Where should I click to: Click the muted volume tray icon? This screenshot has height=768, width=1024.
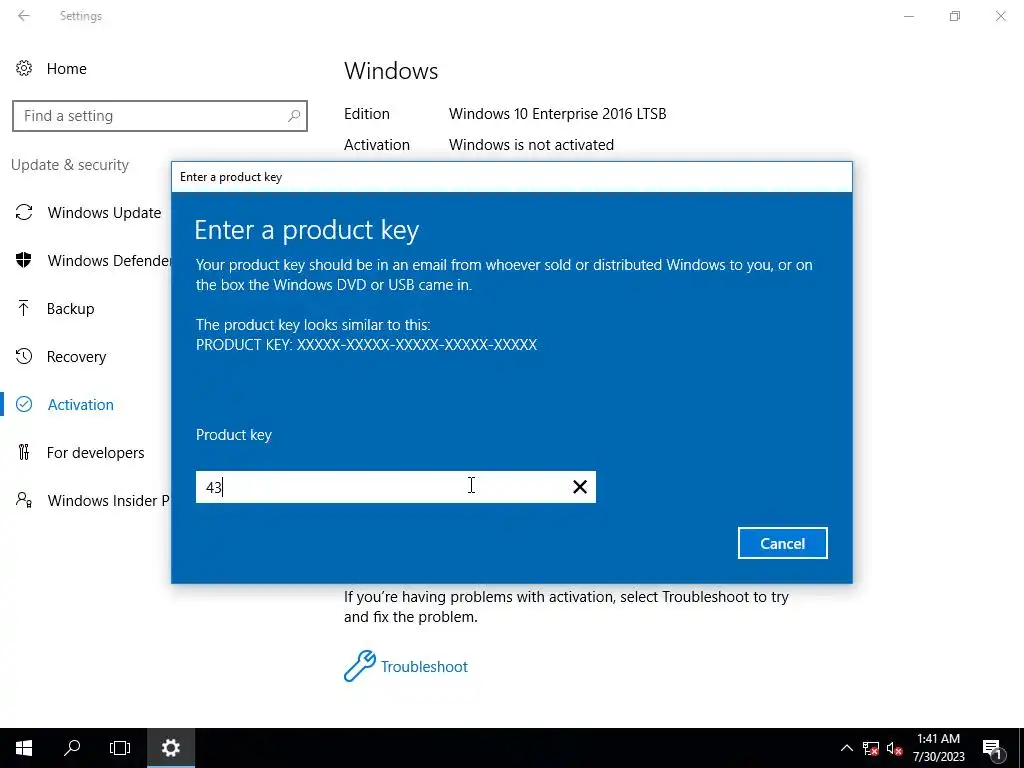click(x=895, y=748)
